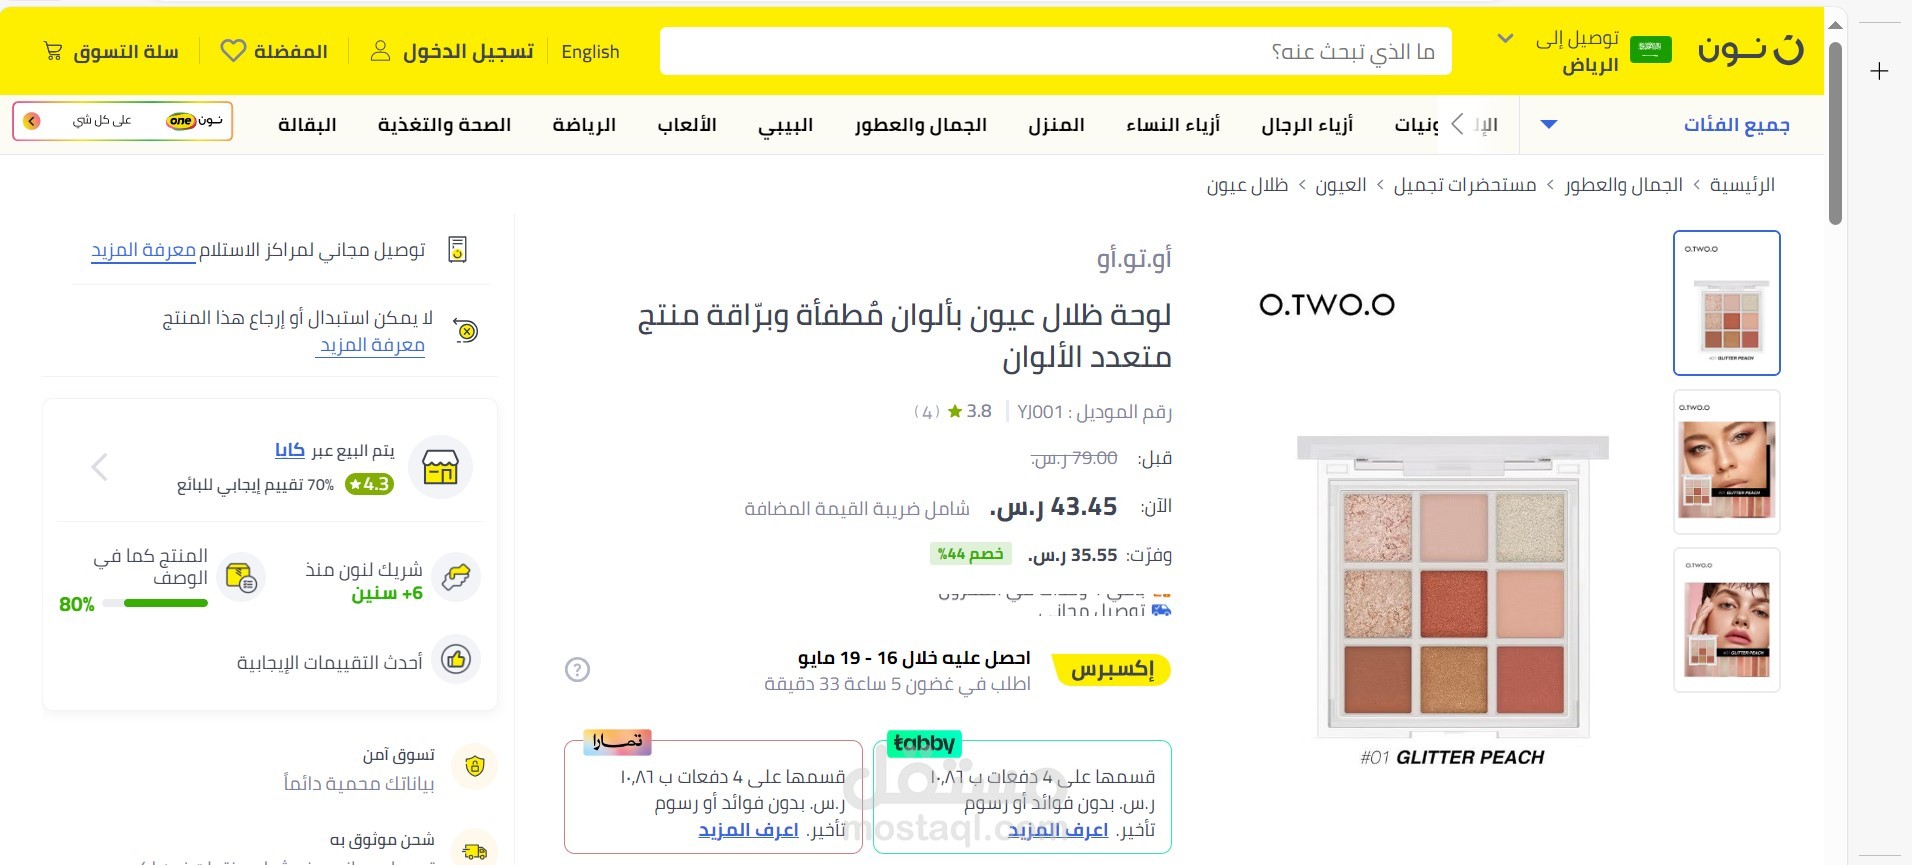
Task: Click the browser plus new tab icon
Action: tap(1880, 71)
